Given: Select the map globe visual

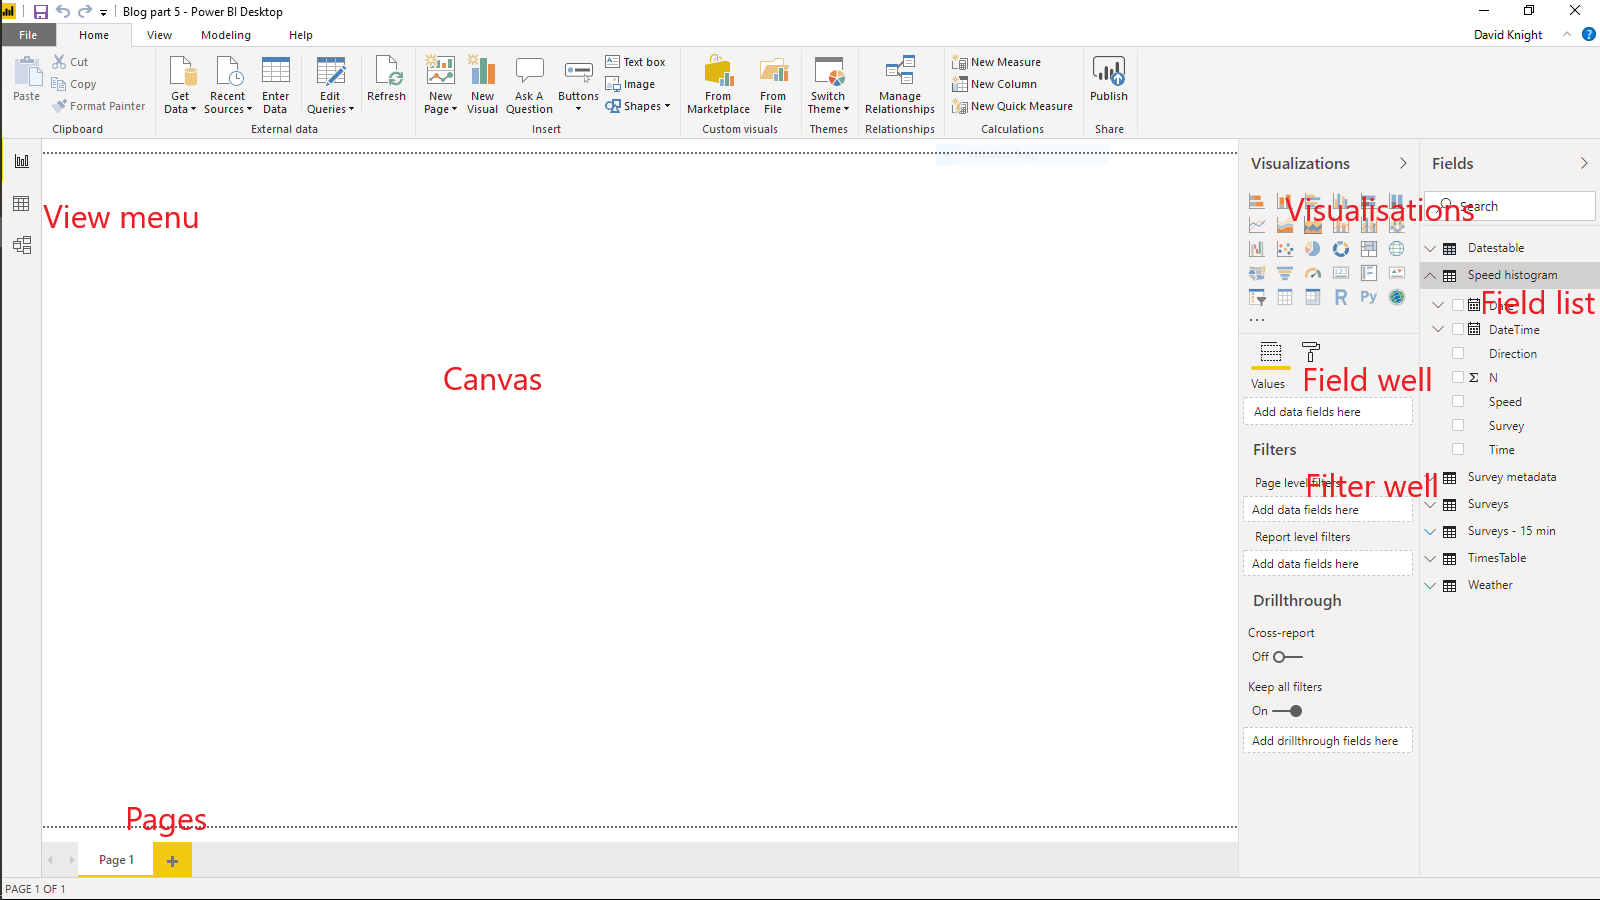Looking at the screenshot, I should (1397, 249).
